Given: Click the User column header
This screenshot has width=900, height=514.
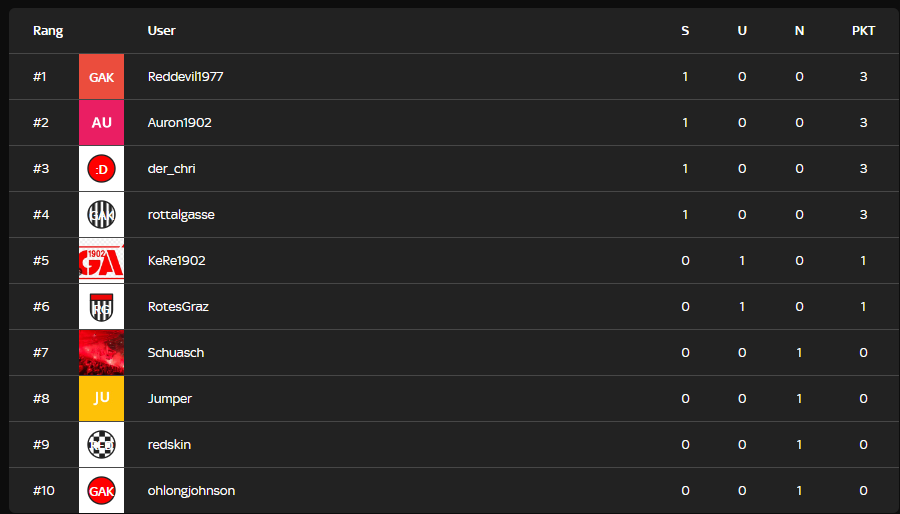Looking at the screenshot, I should coord(161,31).
